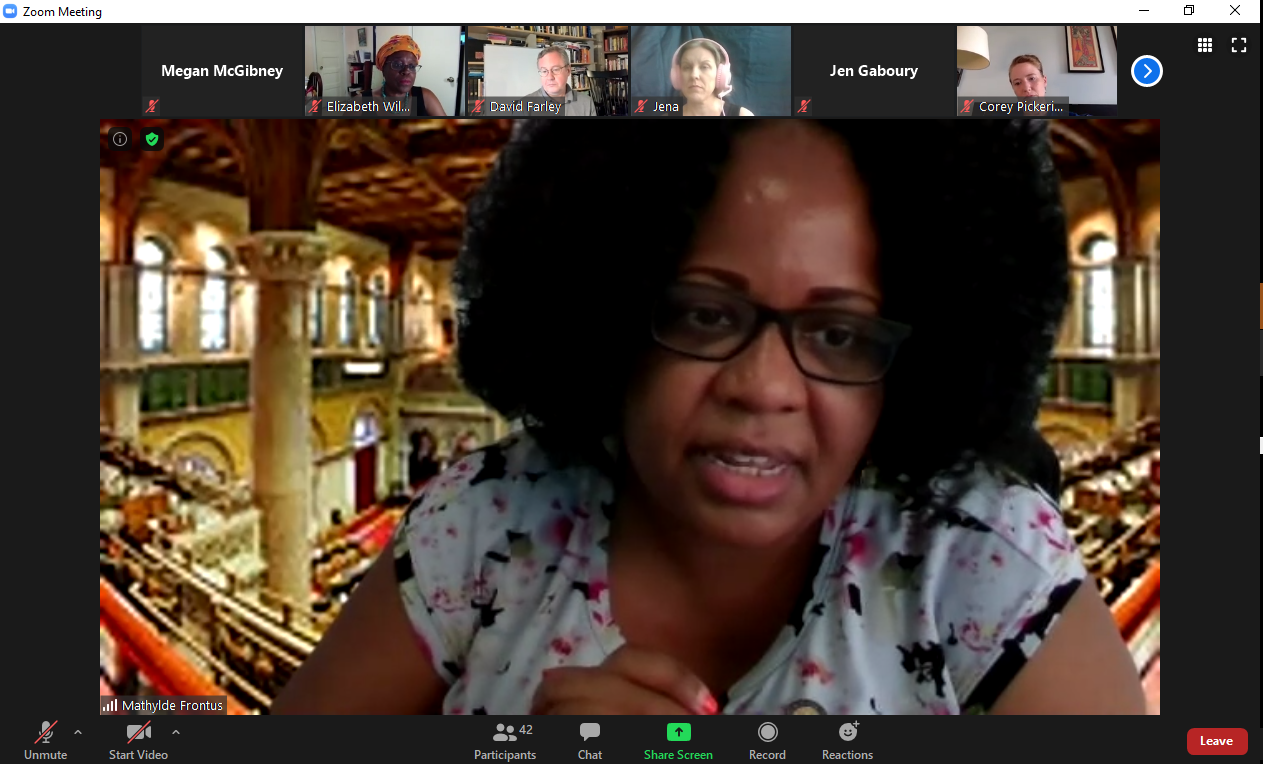Click muted mic icon beside Elizabeth Wil...
Image resolution: width=1263 pixels, height=764 pixels.
316,106
